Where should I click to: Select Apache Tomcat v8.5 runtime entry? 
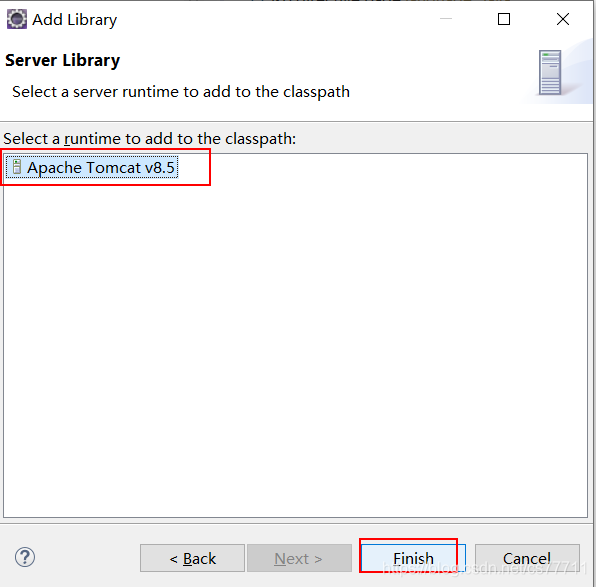click(x=92, y=167)
